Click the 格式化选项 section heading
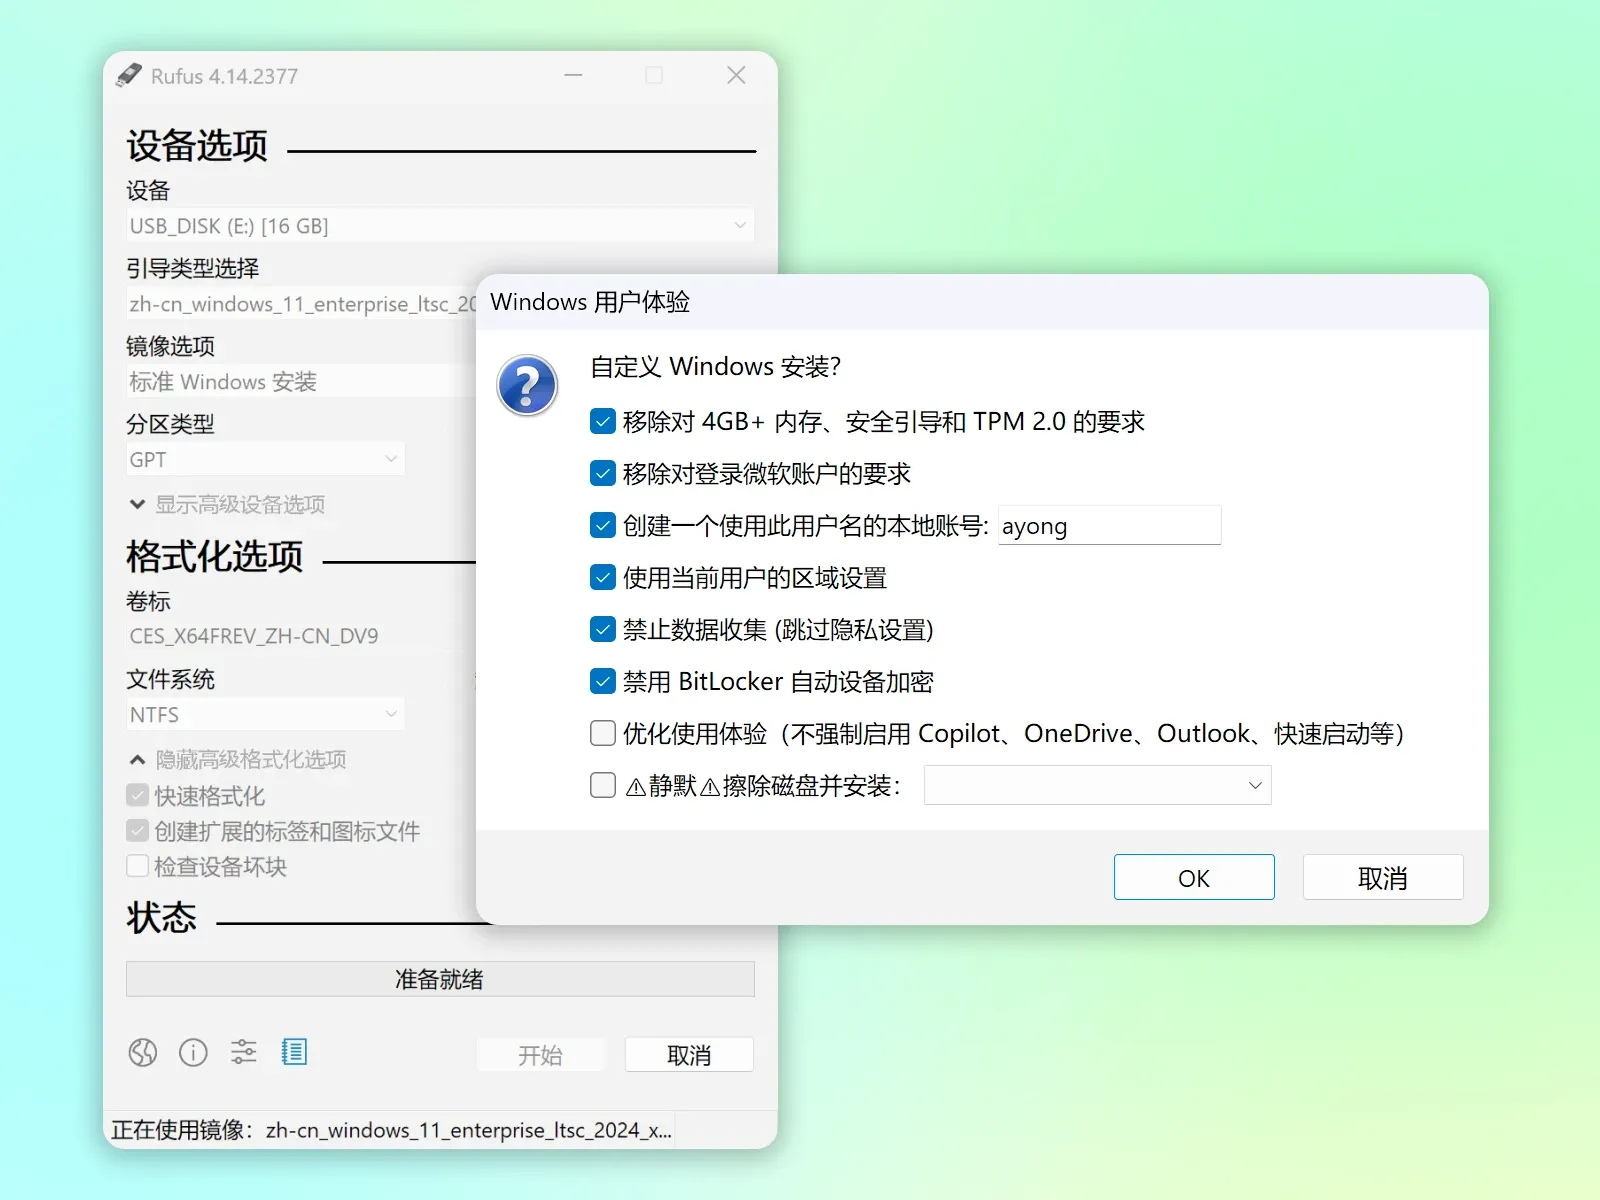Viewport: 1600px width, 1200px height. (x=215, y=557)
